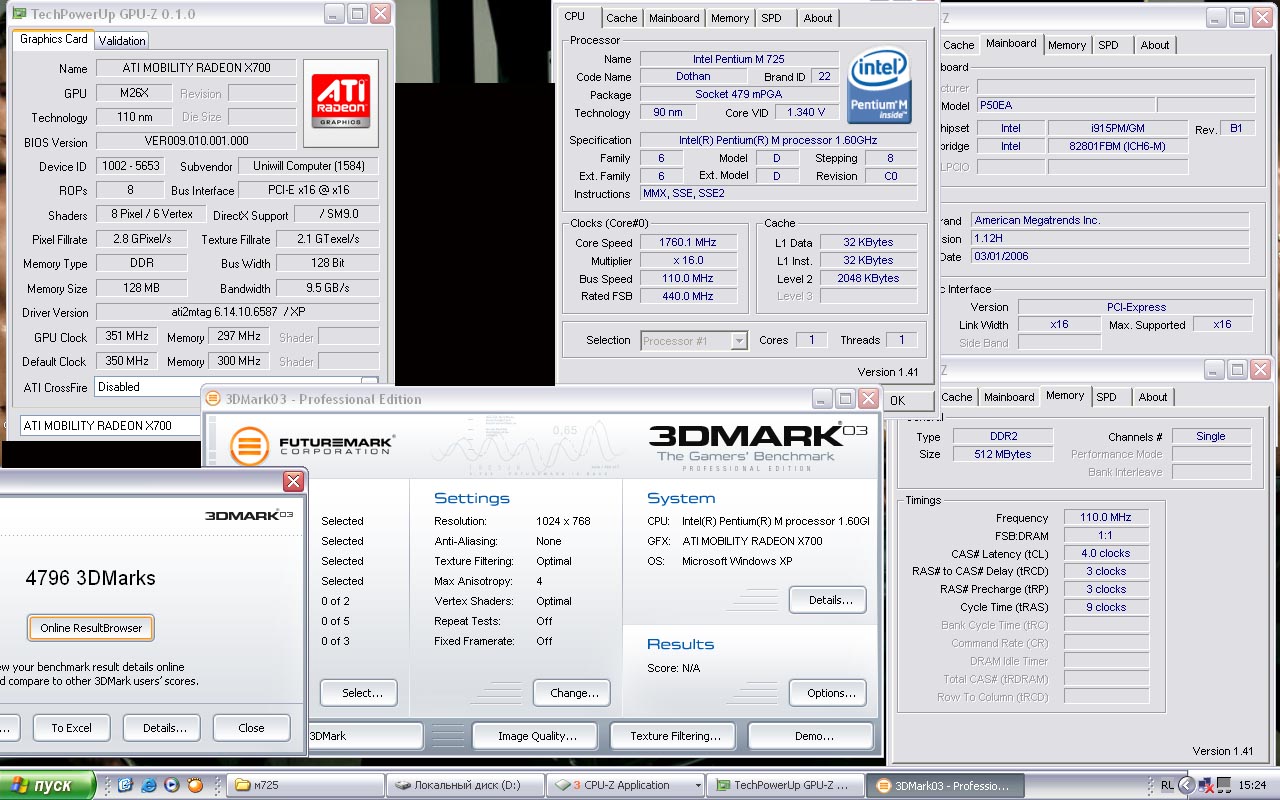The image size is (1280, 800).
Task: Open the media player quick launch icon
Action: click(x=171, y=785)
